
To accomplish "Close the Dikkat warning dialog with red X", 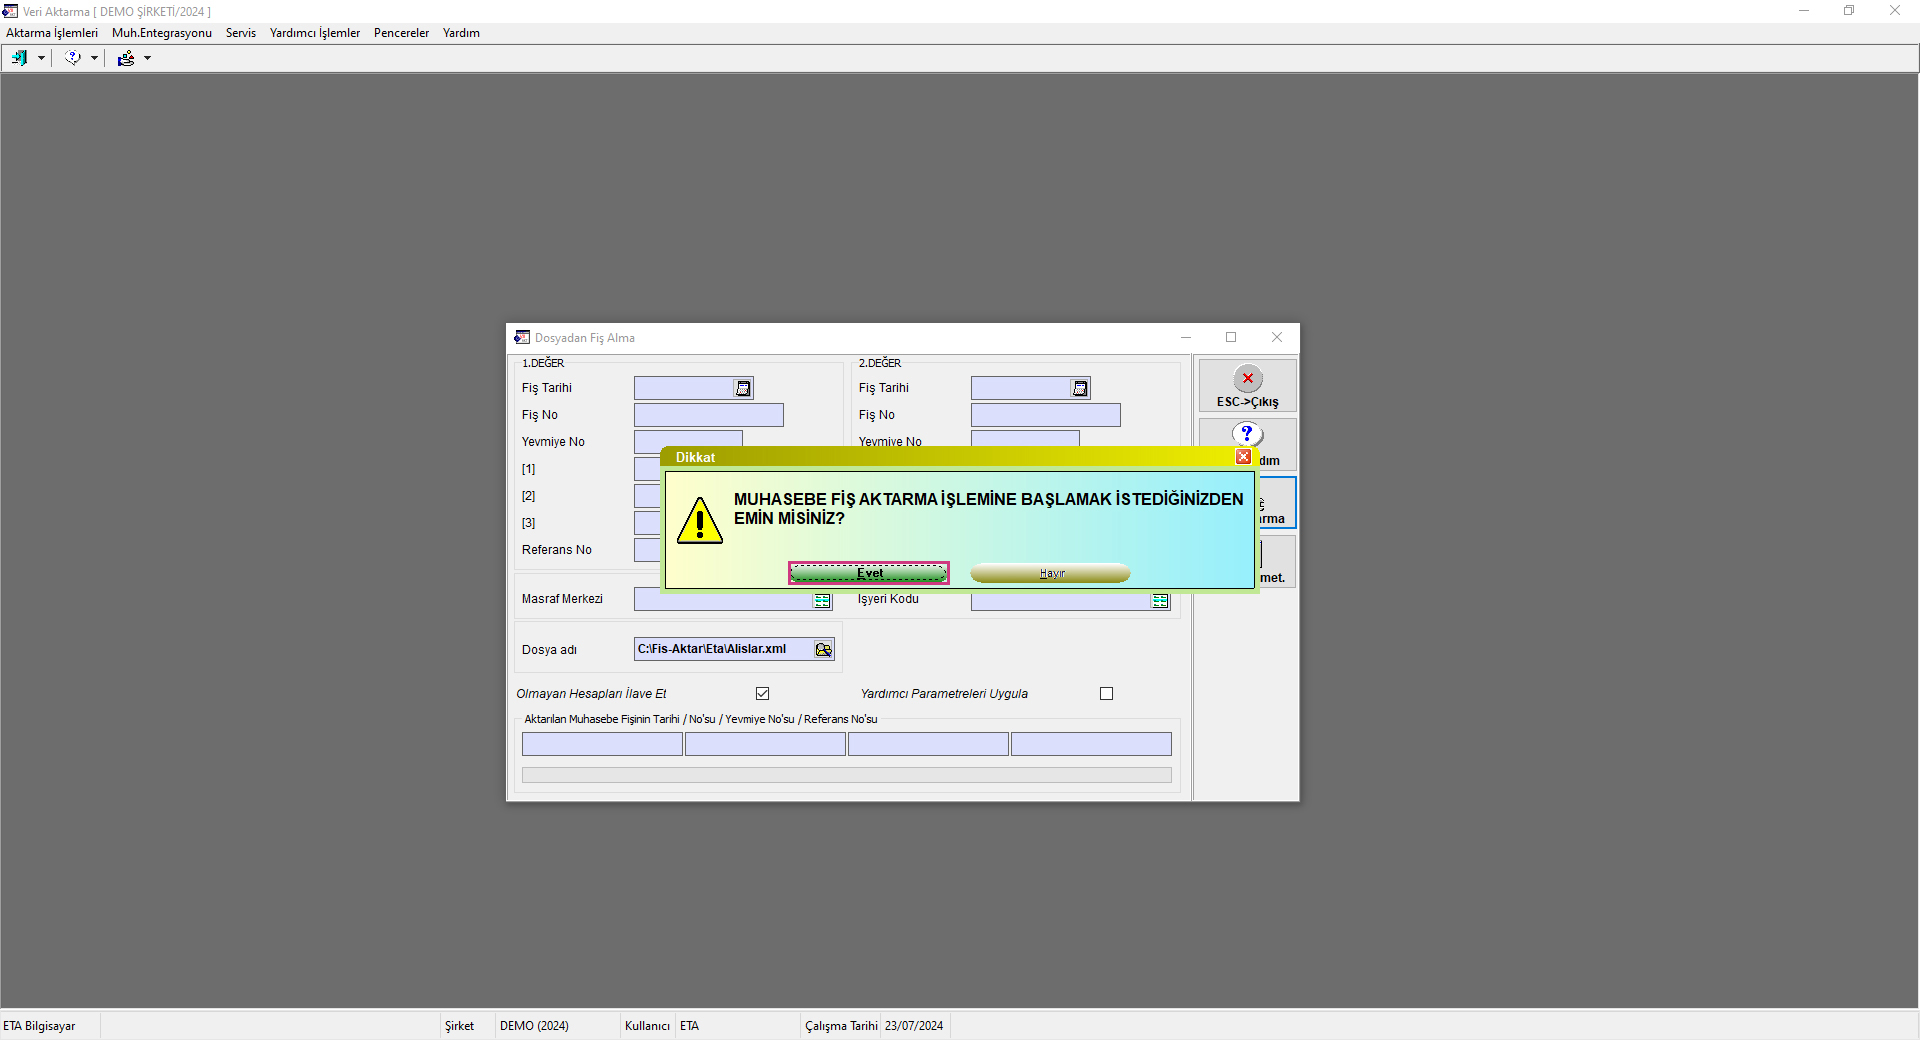I will click(1243, 457).
